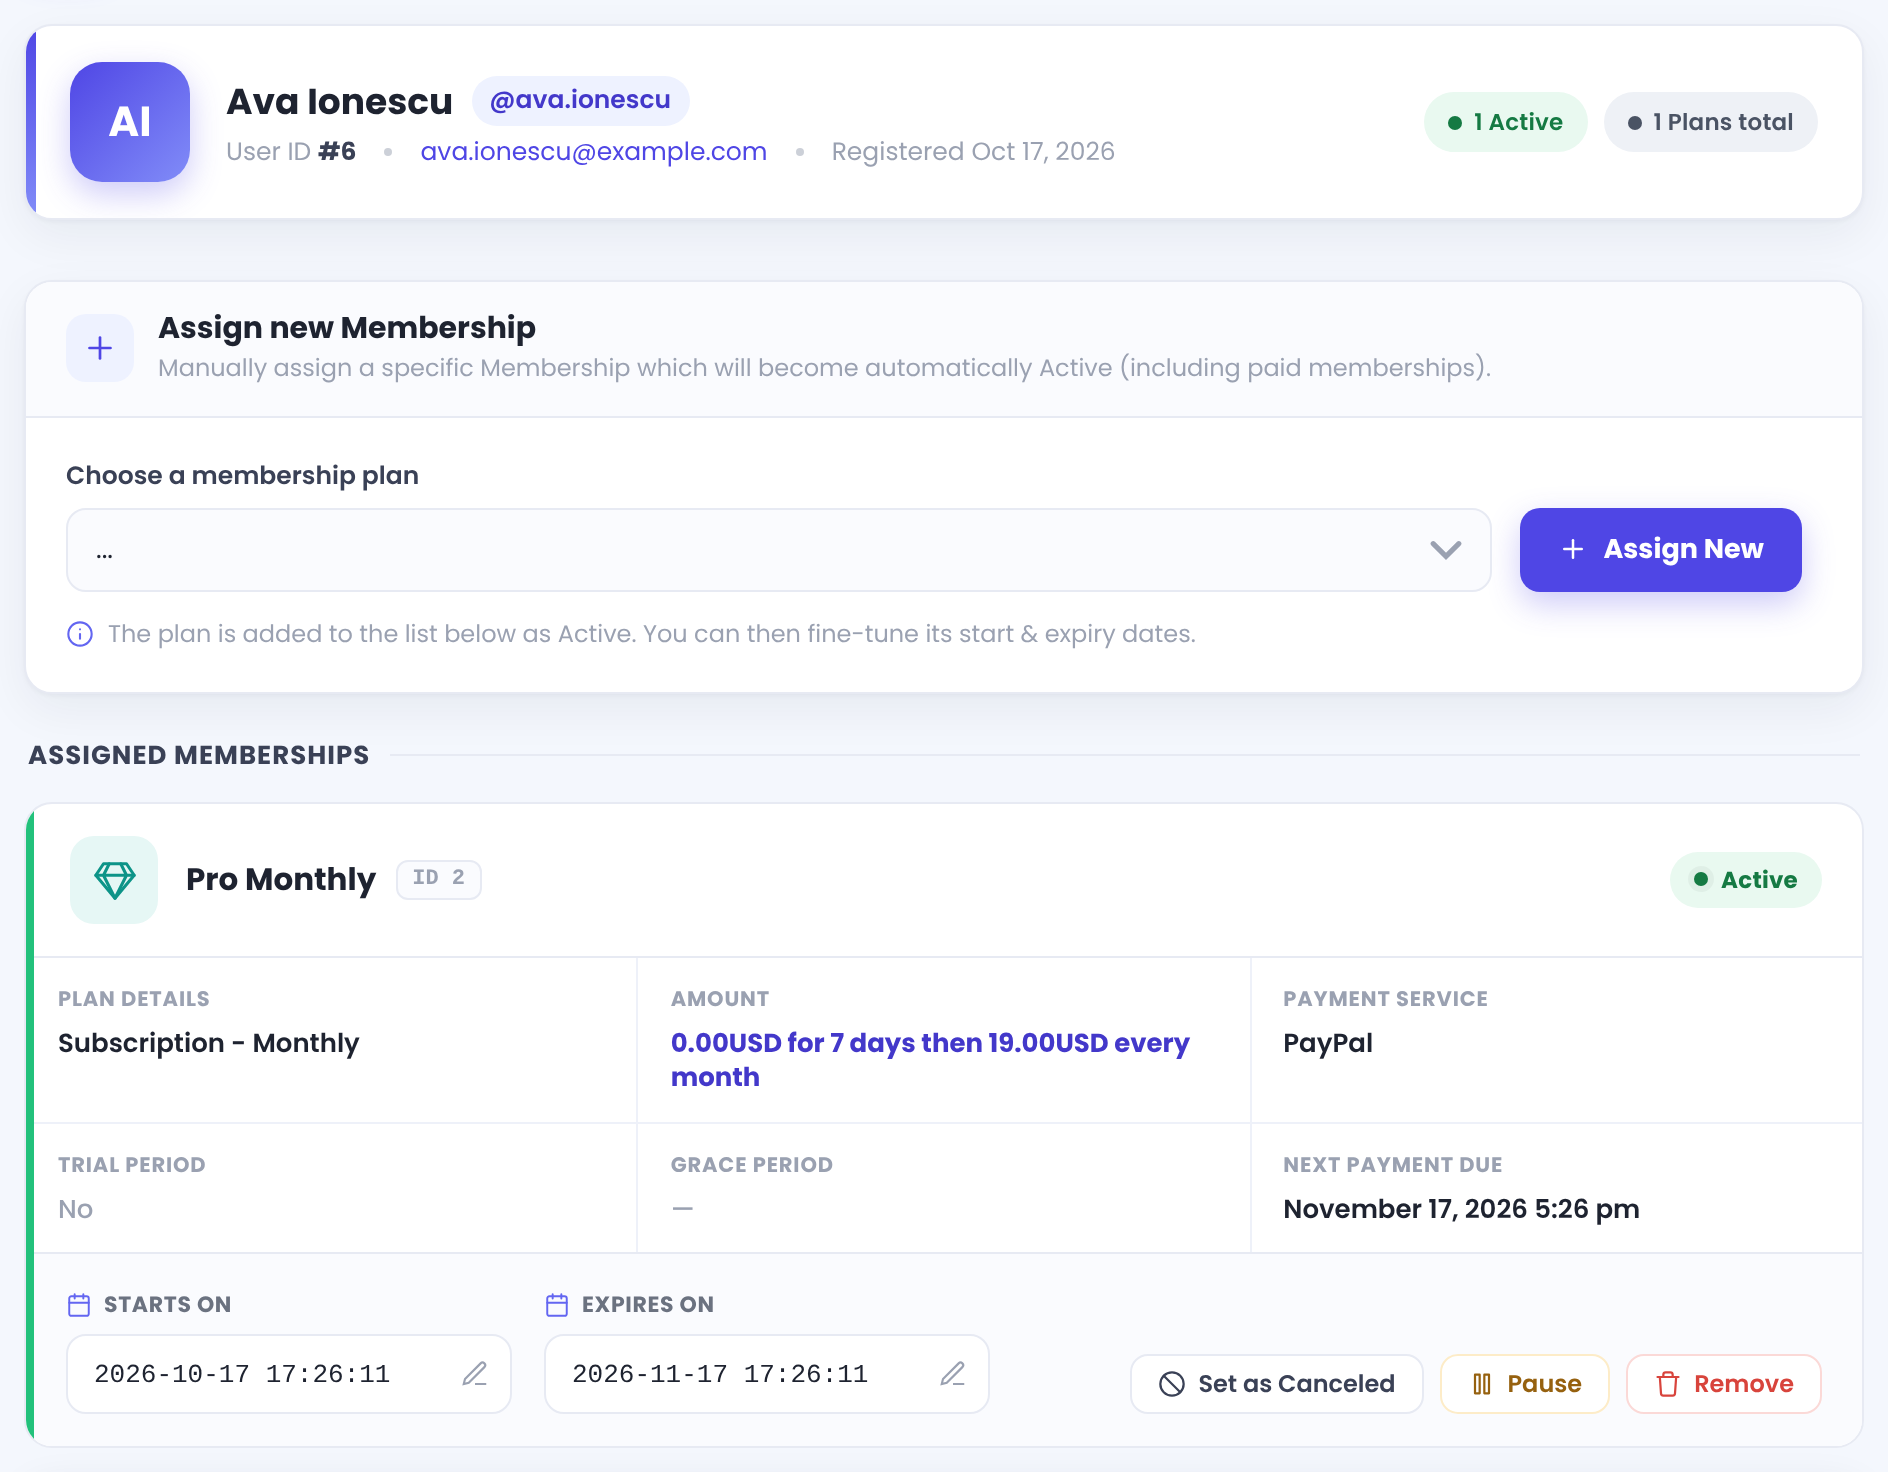
Task: Click the AI avatar of Ava Ionescu
Action: pyautogui.click(x=130, y=122)
